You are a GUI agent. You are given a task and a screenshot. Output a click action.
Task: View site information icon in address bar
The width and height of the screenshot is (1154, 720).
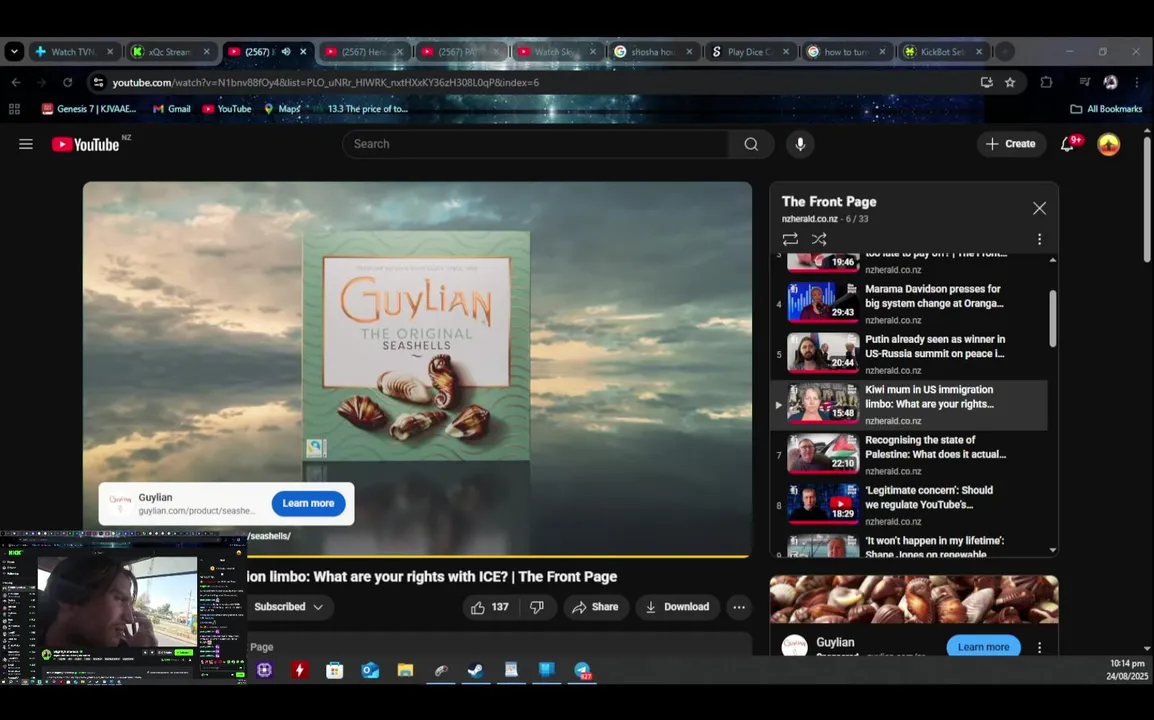98,82
